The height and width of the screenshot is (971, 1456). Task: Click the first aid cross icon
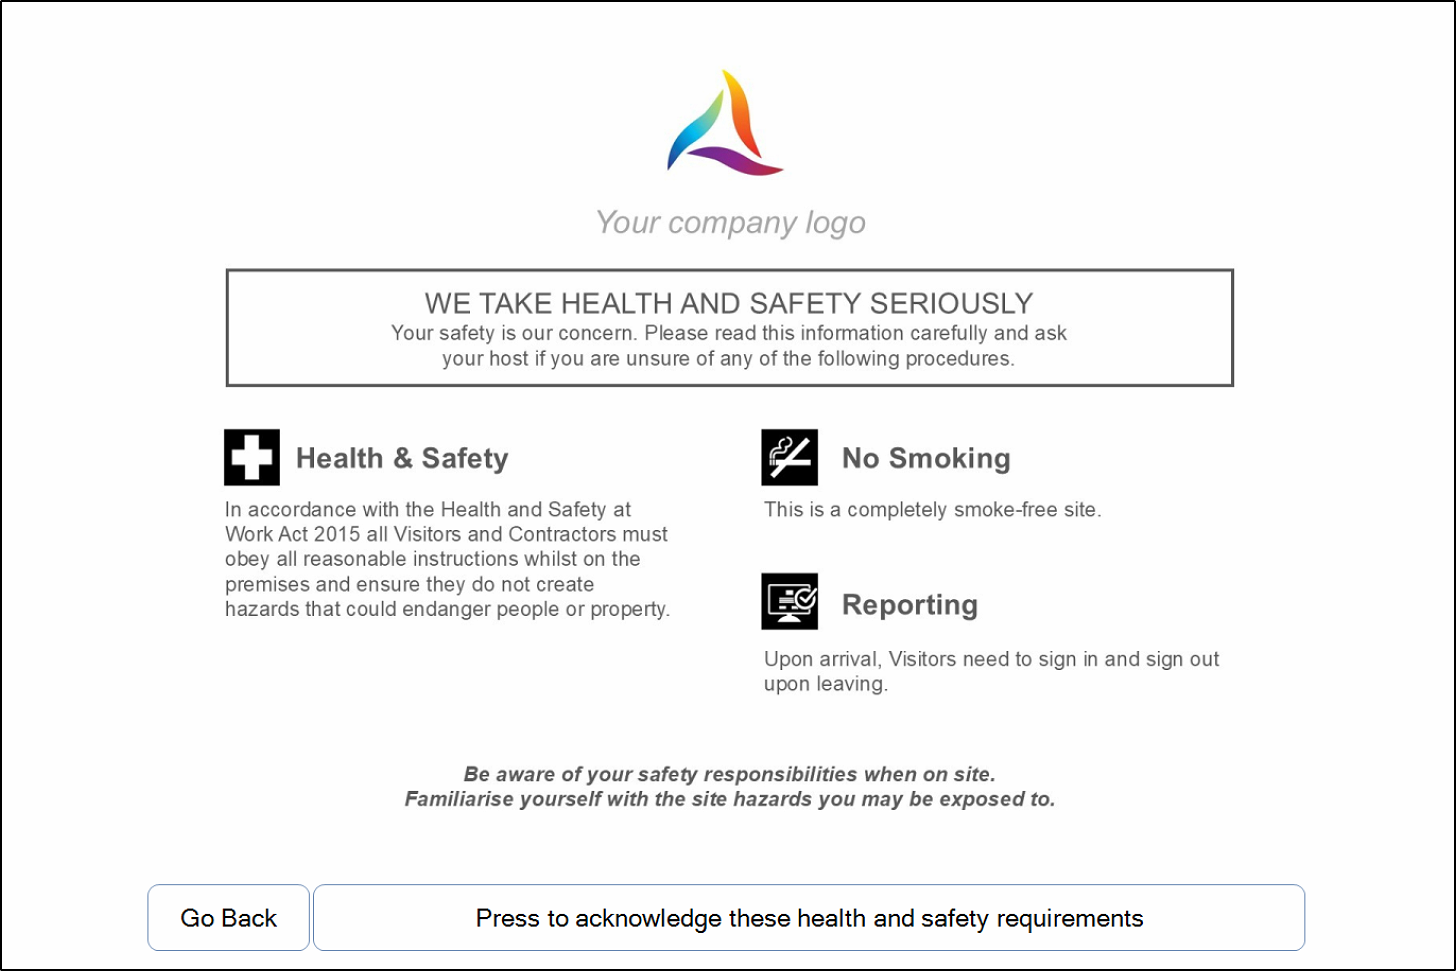(252, 457)
